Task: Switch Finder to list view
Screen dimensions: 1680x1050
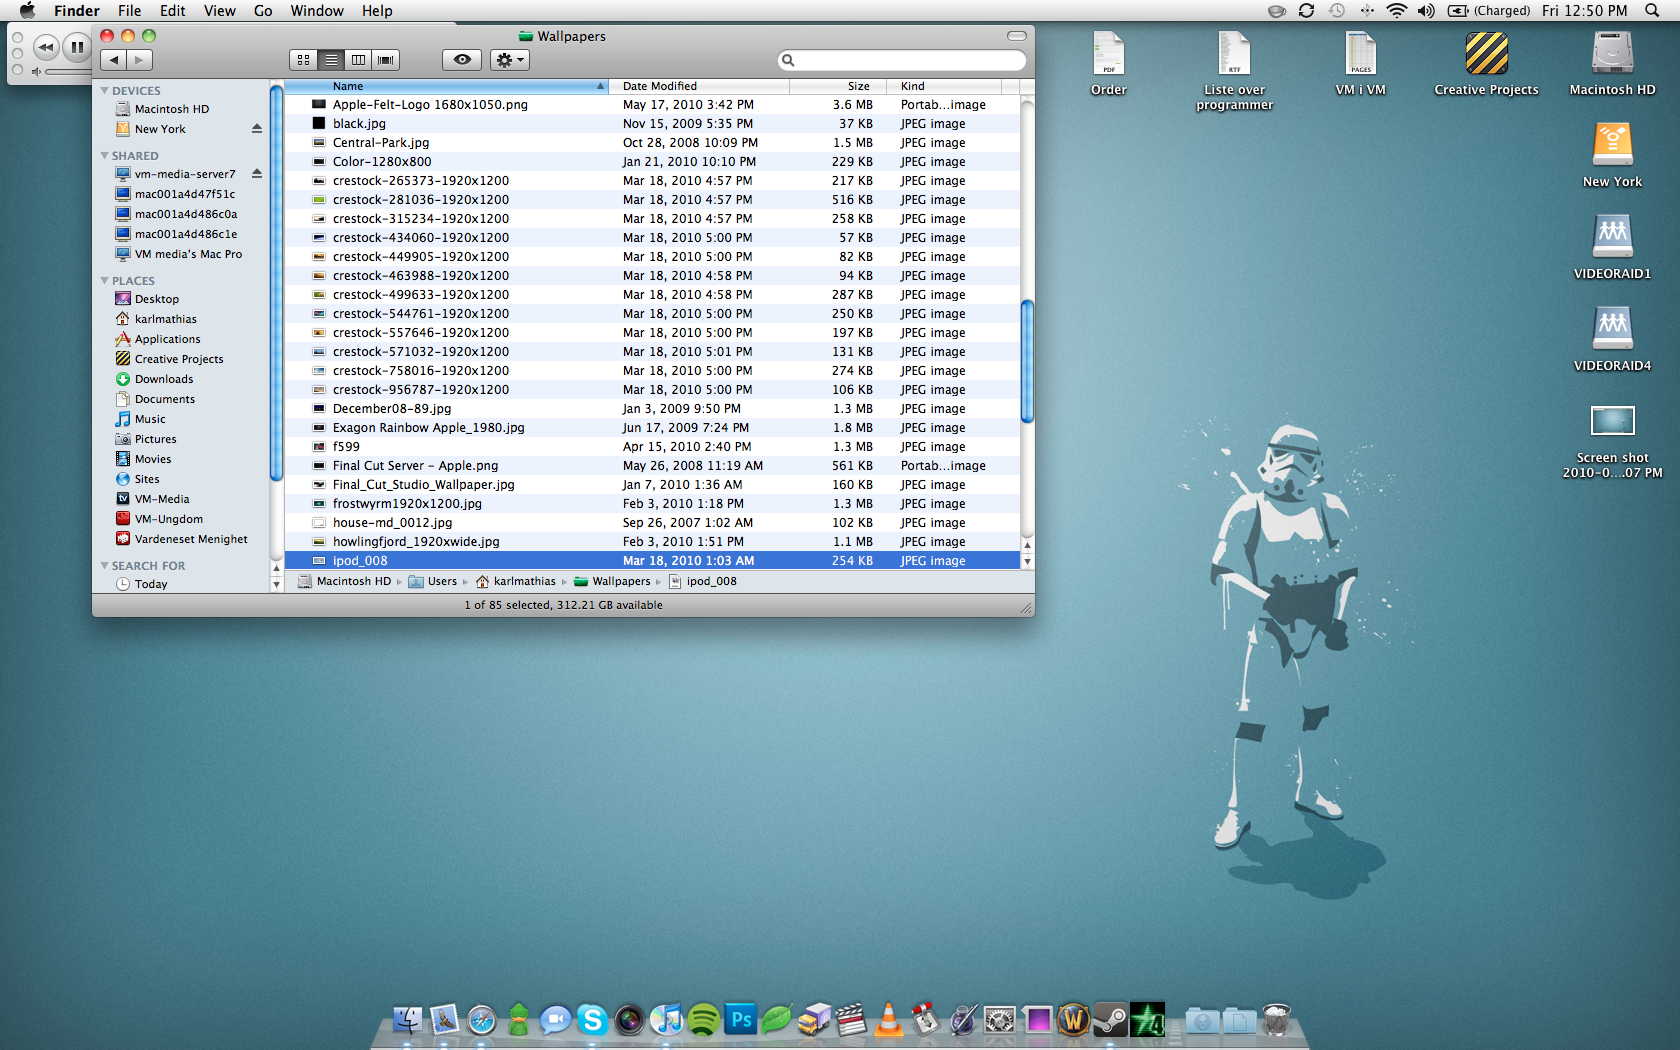Action: pos(331,60)
